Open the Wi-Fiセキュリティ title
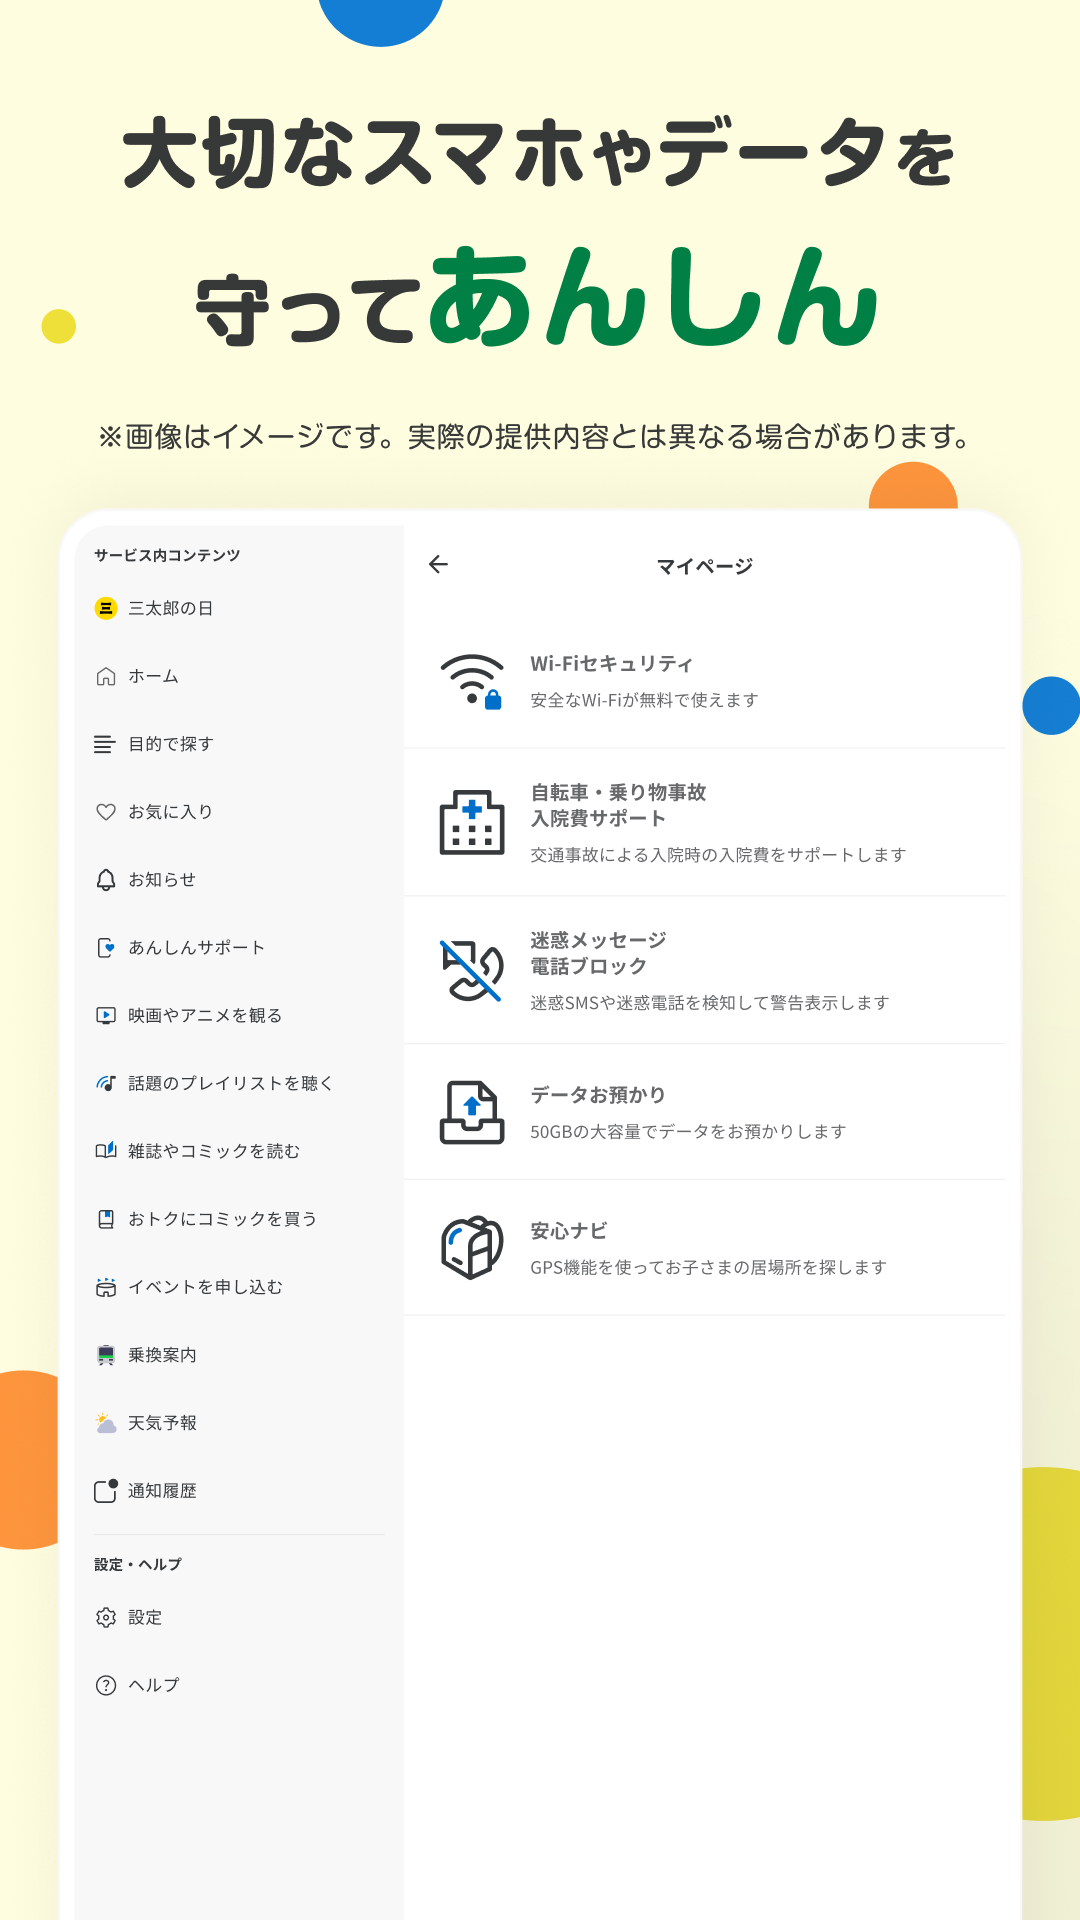Image resolution: width=1080 pixels, height=1920 pixels. tap(611, 664)
